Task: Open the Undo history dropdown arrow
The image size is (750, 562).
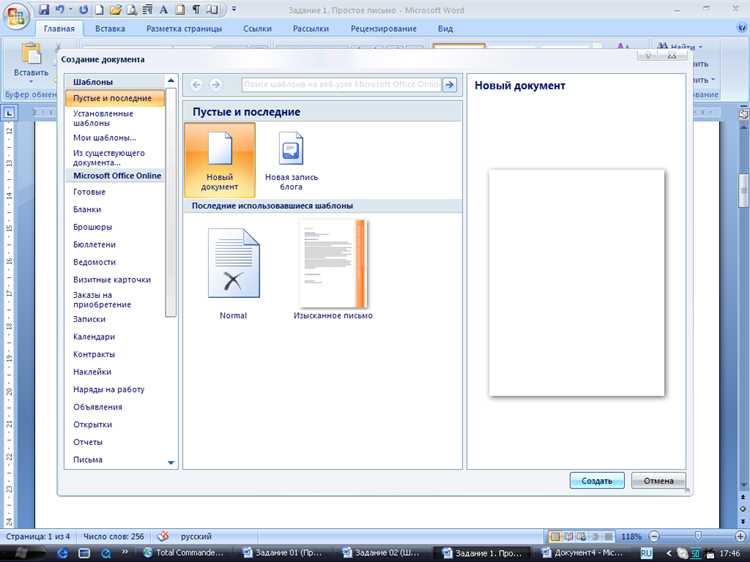Action: point(70,9)
